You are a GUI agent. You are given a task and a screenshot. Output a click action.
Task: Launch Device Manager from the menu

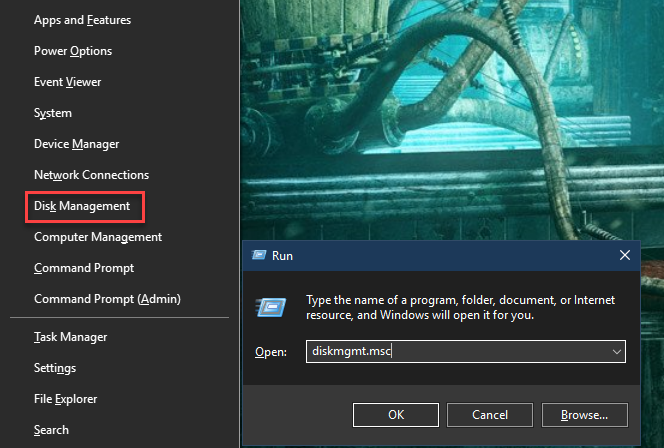76,144
